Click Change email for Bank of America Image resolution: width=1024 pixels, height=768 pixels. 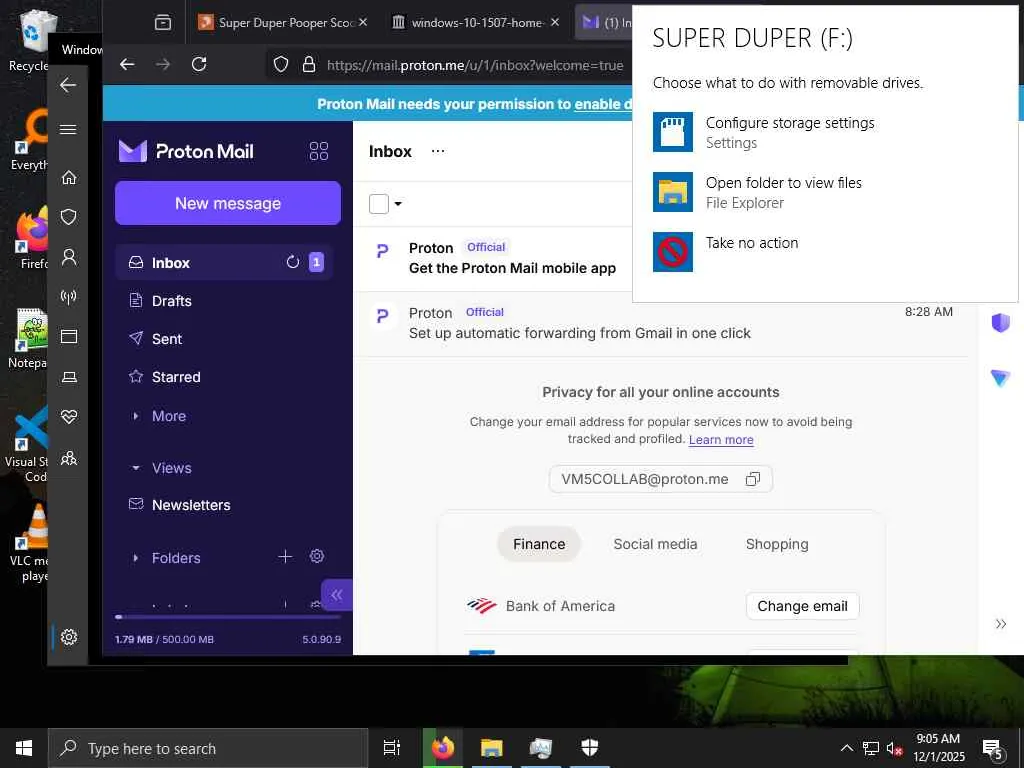coord(802,606)
